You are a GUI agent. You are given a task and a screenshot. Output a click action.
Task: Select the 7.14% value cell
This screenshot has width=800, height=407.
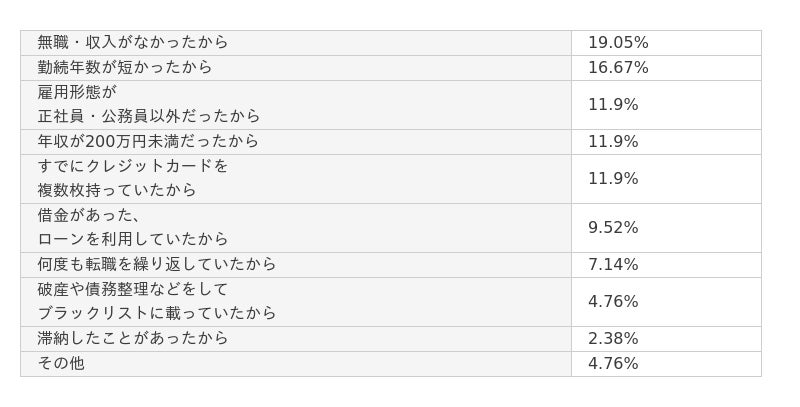point(613,265)
